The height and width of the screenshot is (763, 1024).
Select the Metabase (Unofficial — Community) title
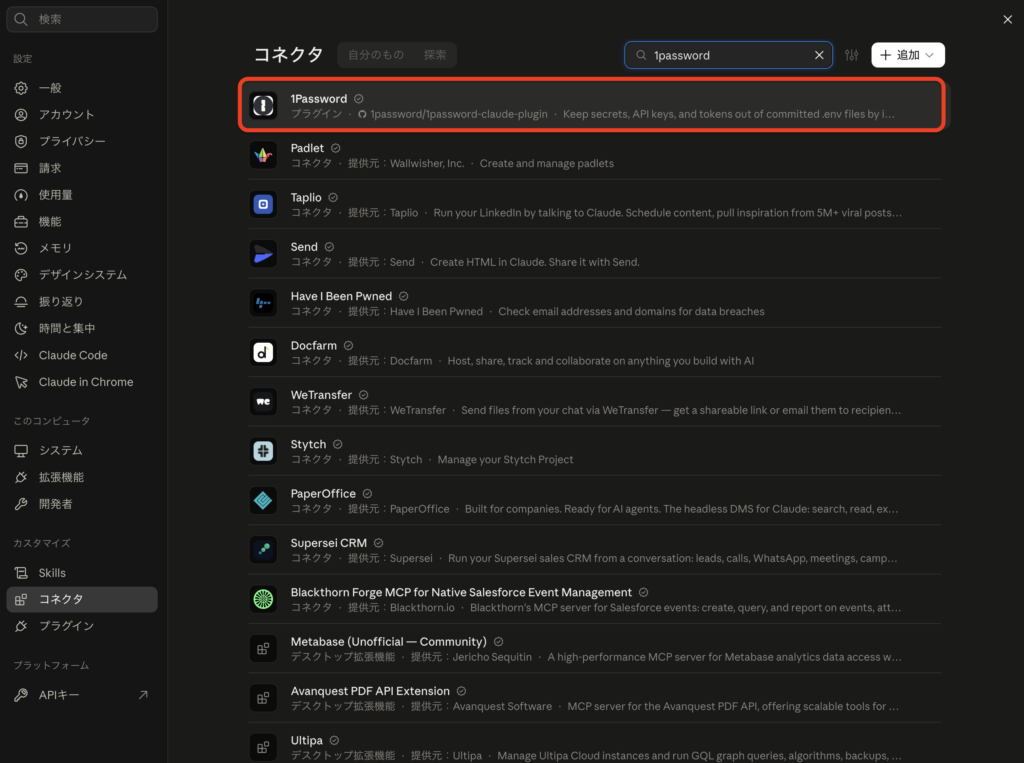(389, 641)
